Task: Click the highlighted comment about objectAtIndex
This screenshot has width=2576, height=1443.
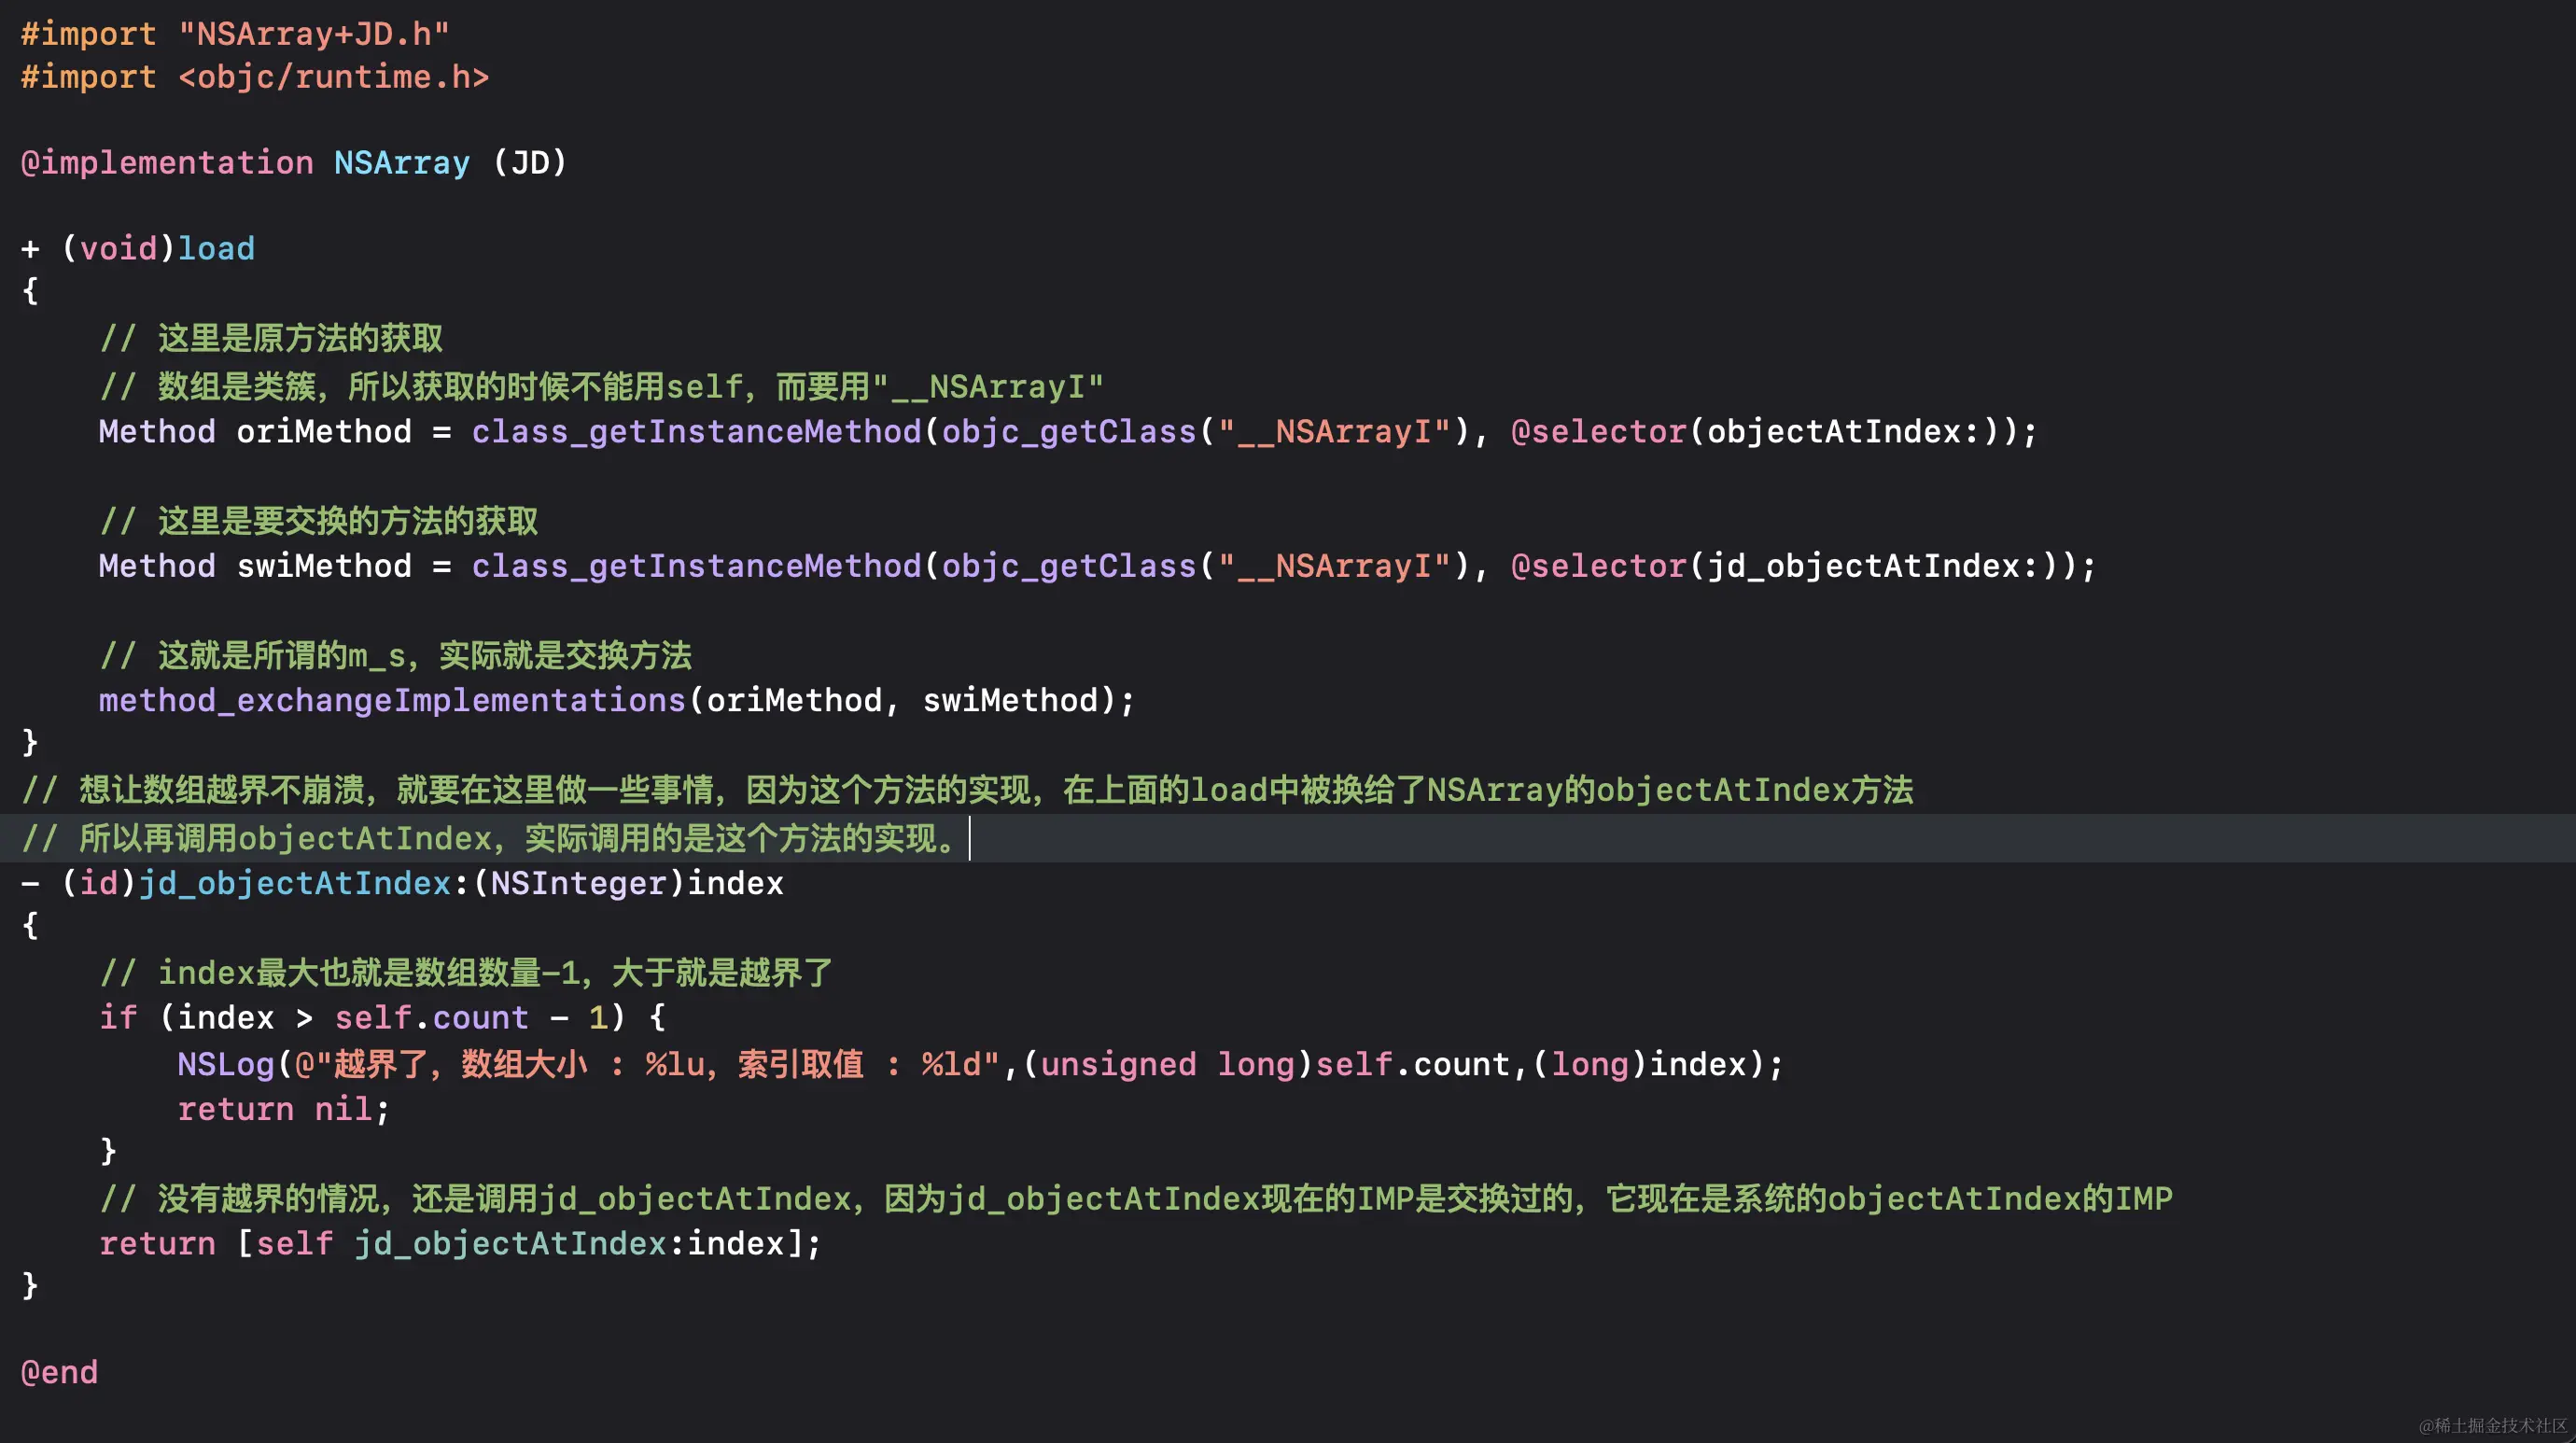Action: click(x=490, y=837)
